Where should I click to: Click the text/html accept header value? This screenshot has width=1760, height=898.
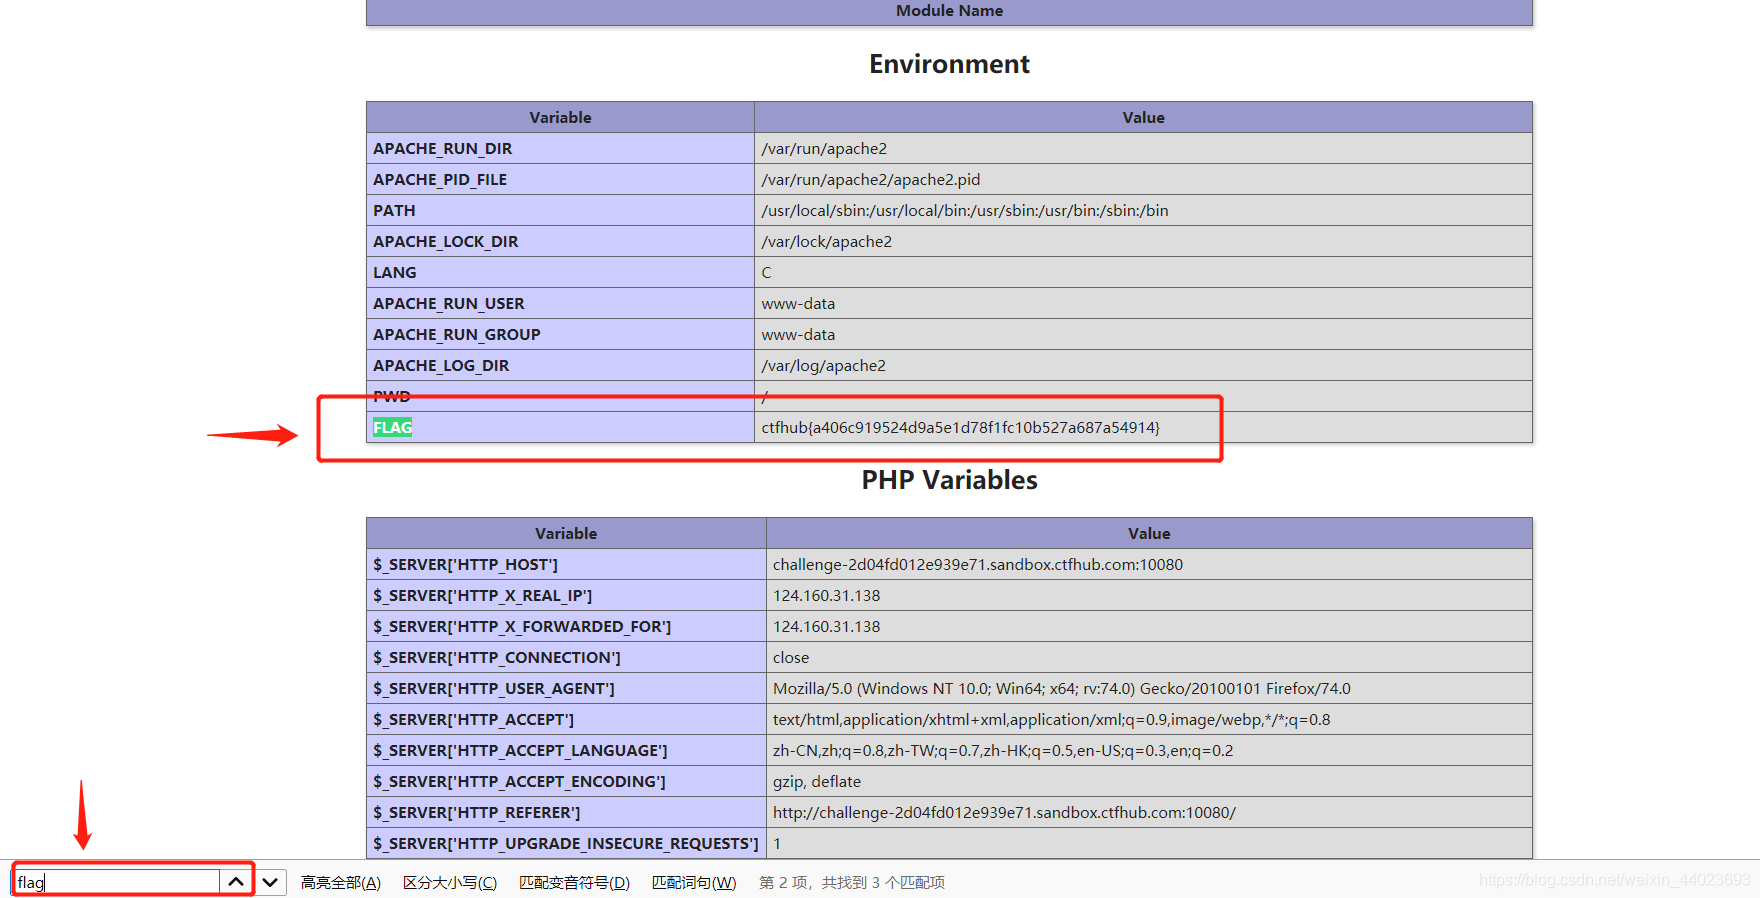(x=1051, y=719)
